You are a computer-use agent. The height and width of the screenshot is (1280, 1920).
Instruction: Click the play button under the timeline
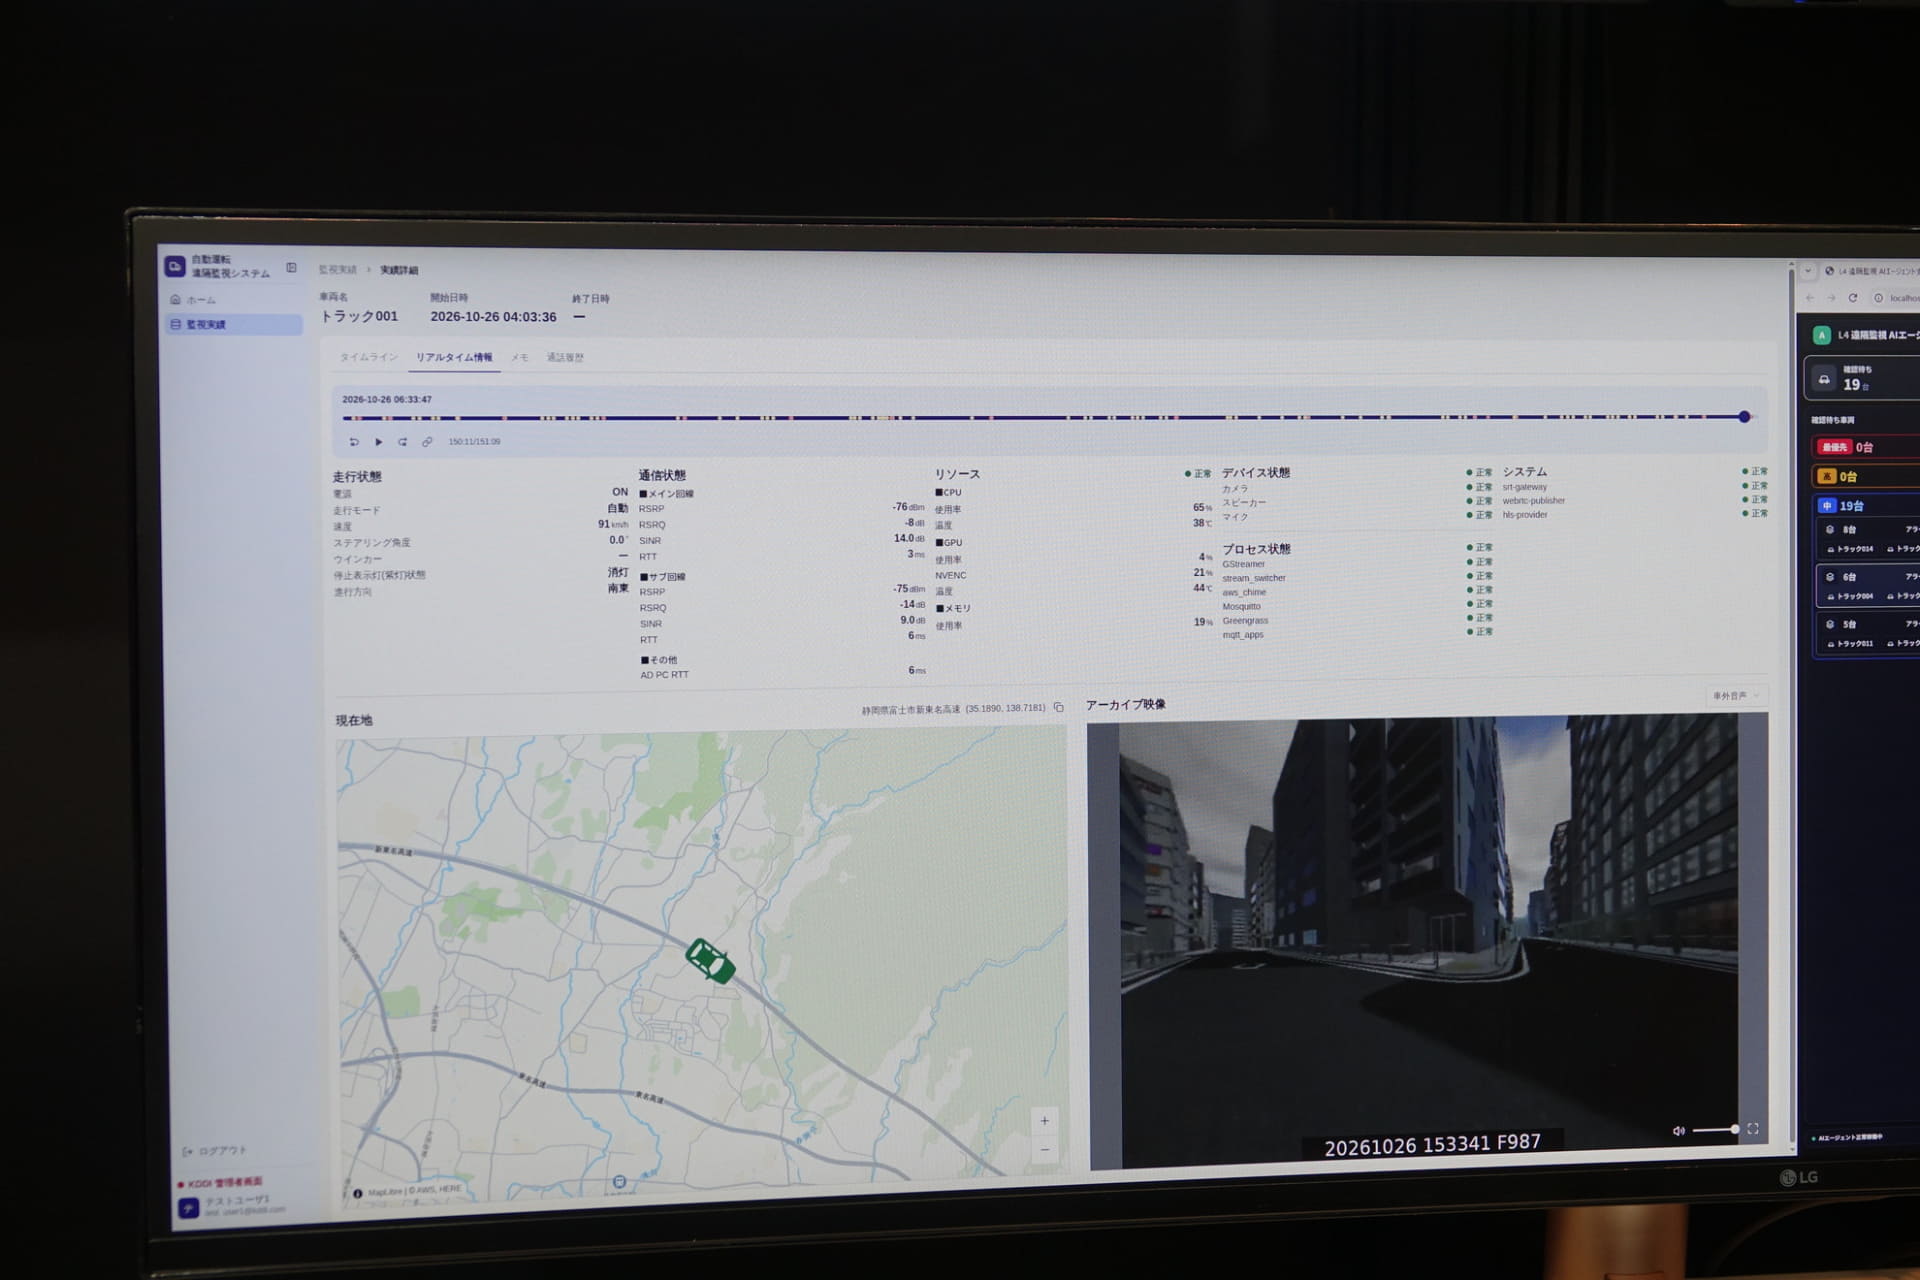coord(379,441)
